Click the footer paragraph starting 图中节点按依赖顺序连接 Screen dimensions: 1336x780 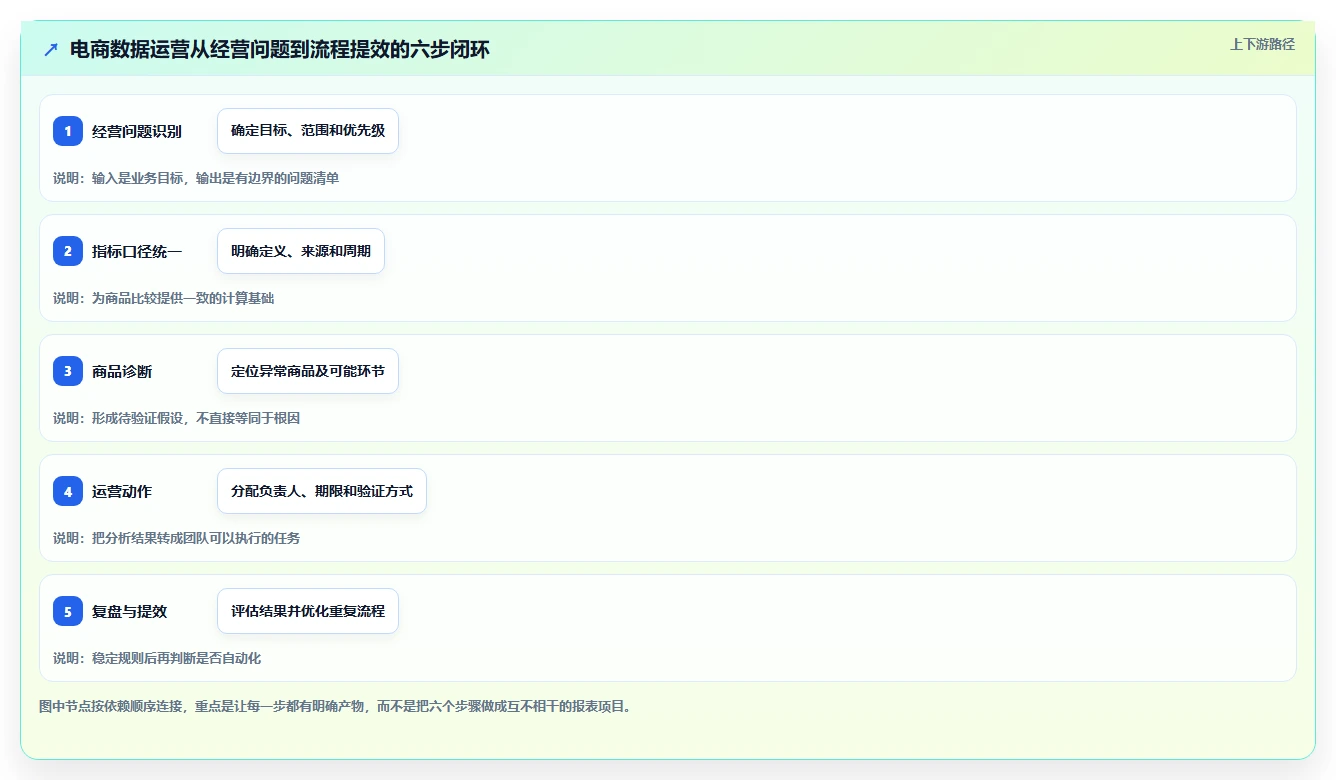(x=335, y=706)
